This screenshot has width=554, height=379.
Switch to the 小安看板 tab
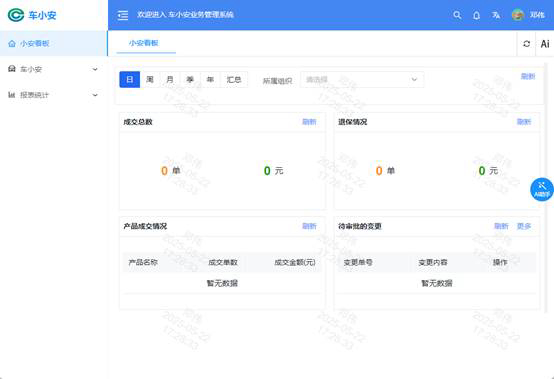pyautogui.click(x=143, y=43)
